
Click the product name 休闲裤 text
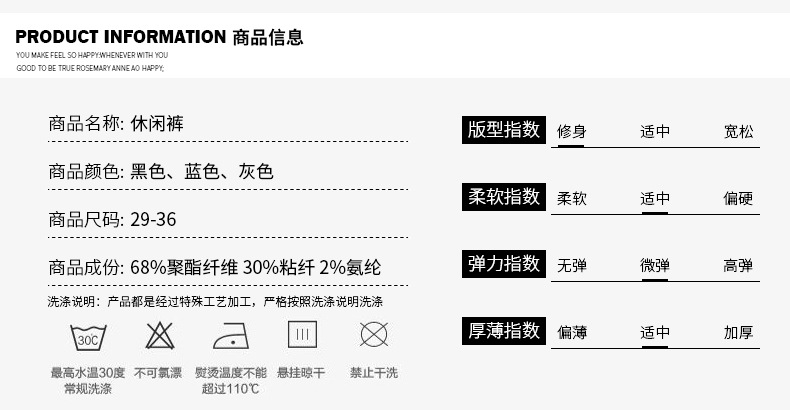pyautogui.click(x=157, y=124)
